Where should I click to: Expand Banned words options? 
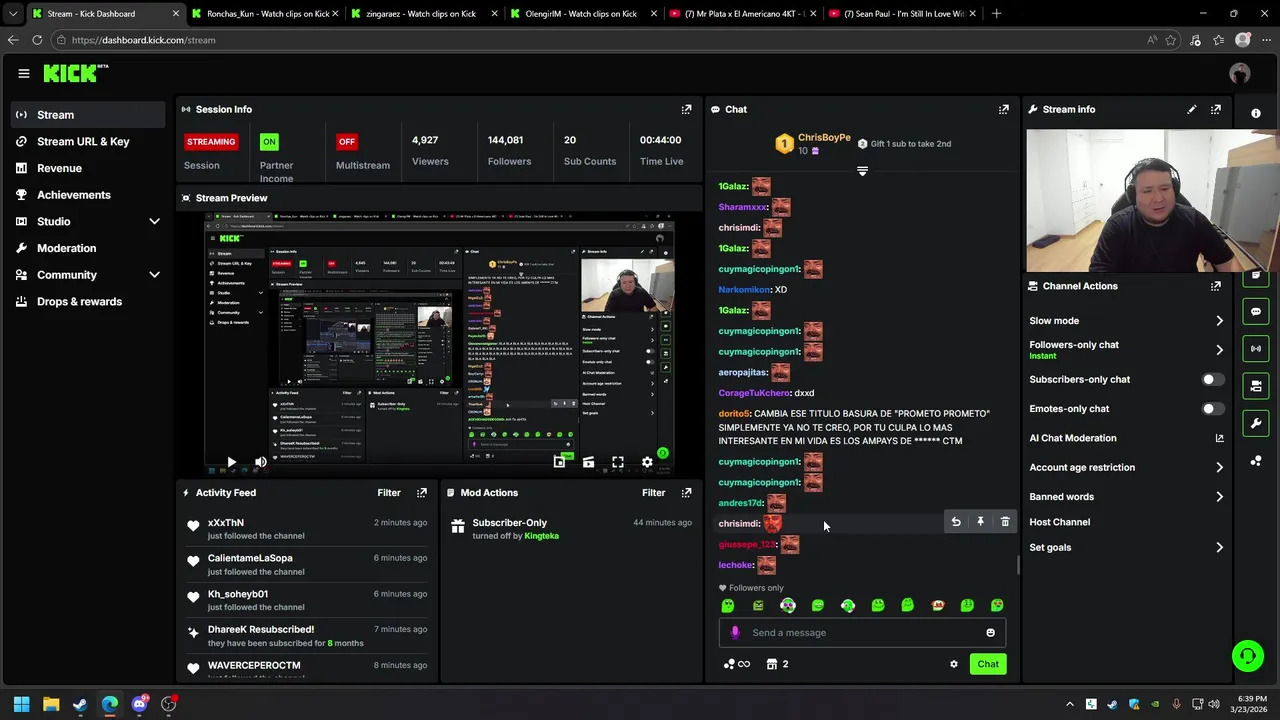click(x=1219, y=497)
